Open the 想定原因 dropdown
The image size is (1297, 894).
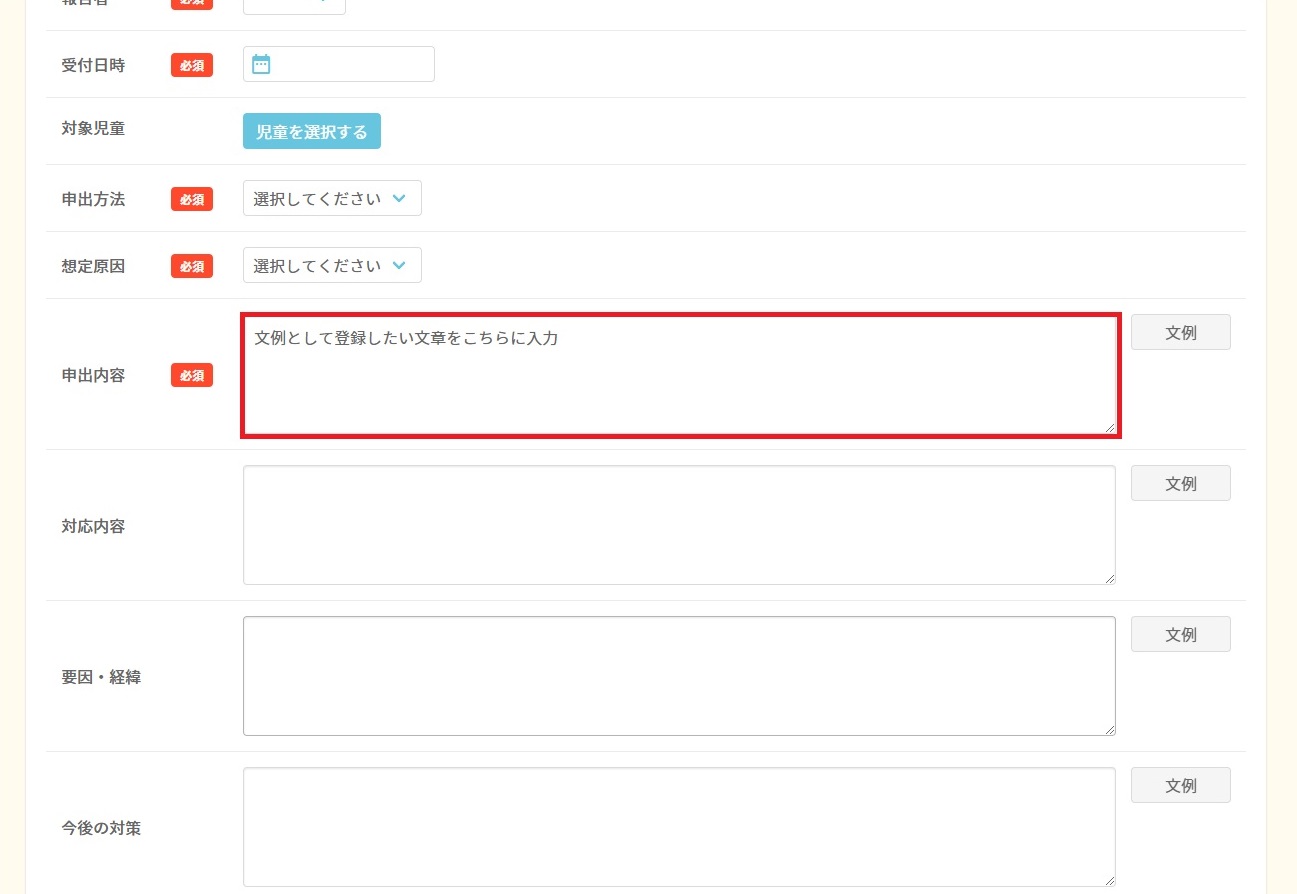(x=332, y=265)
